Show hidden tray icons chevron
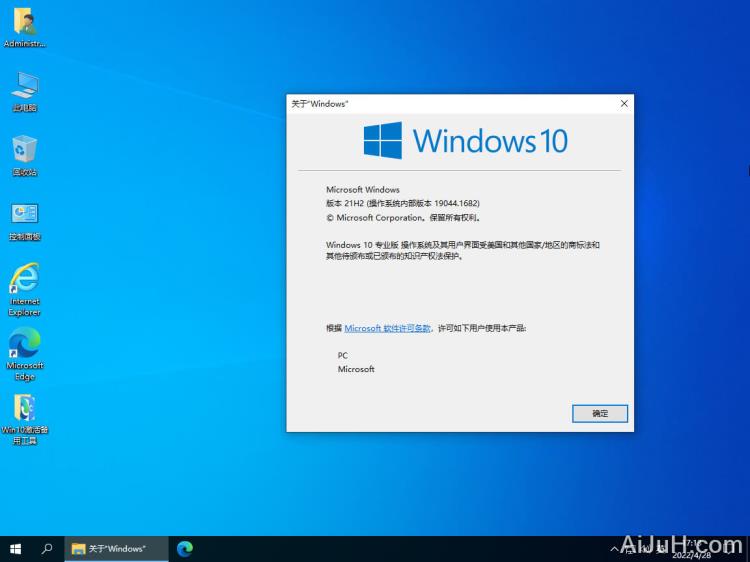The width and height of the screenshot is (750, 562). click(x=615, y=549)
